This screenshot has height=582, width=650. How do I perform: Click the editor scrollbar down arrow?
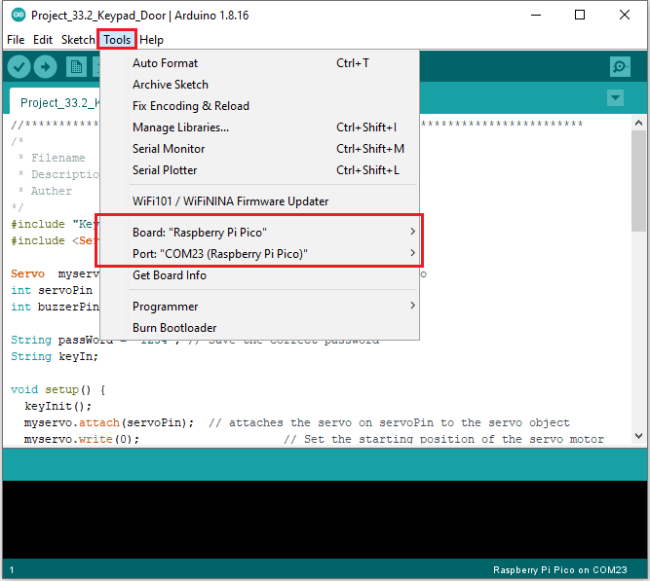[638, 436]
